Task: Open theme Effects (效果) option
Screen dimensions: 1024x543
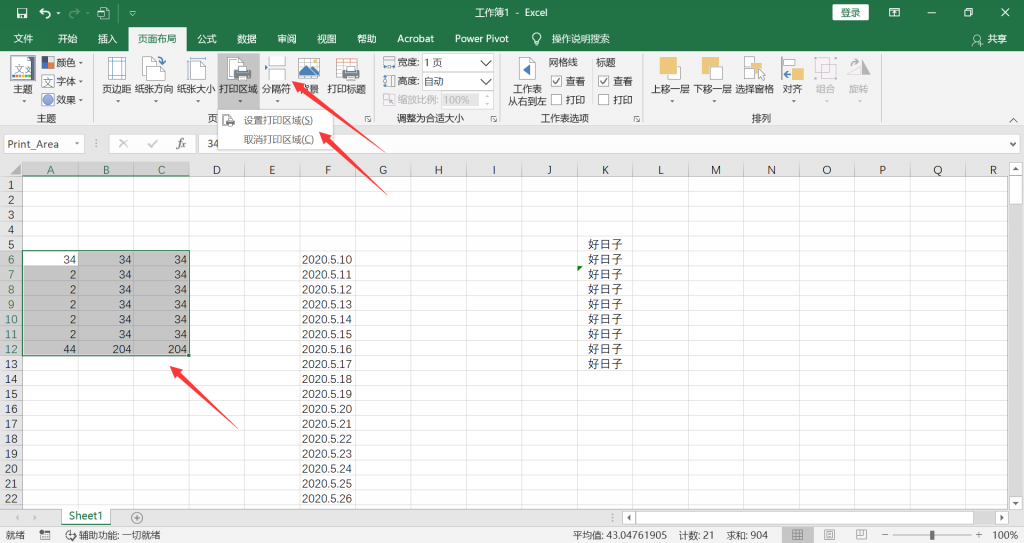Action: (63, 99)
